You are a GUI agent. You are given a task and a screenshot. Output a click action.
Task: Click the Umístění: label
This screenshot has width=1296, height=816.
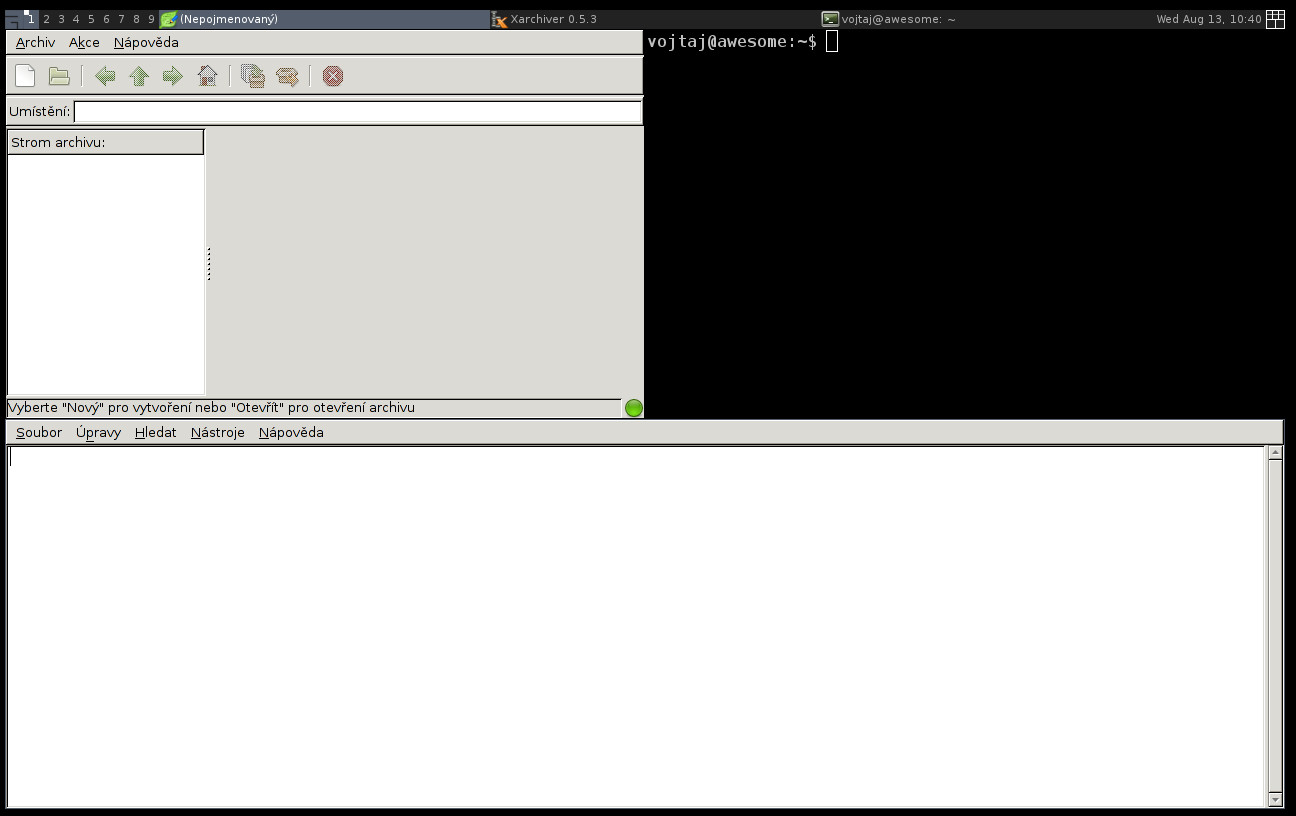(x=39, y=112)
